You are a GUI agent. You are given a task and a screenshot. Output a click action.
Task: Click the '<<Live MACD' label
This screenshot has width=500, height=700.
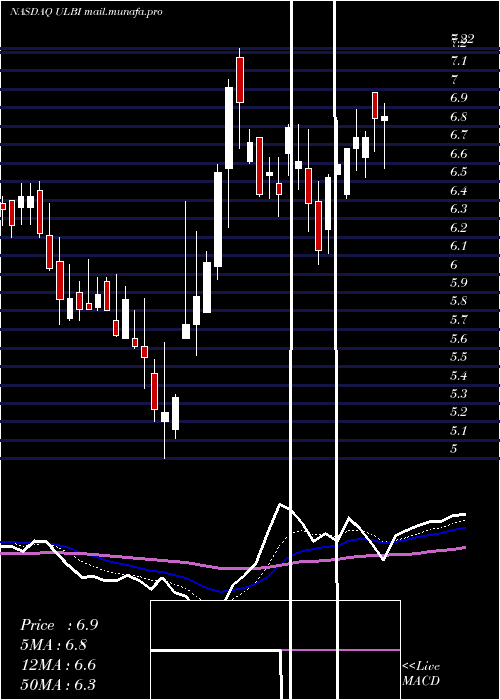tap(421, 674)
